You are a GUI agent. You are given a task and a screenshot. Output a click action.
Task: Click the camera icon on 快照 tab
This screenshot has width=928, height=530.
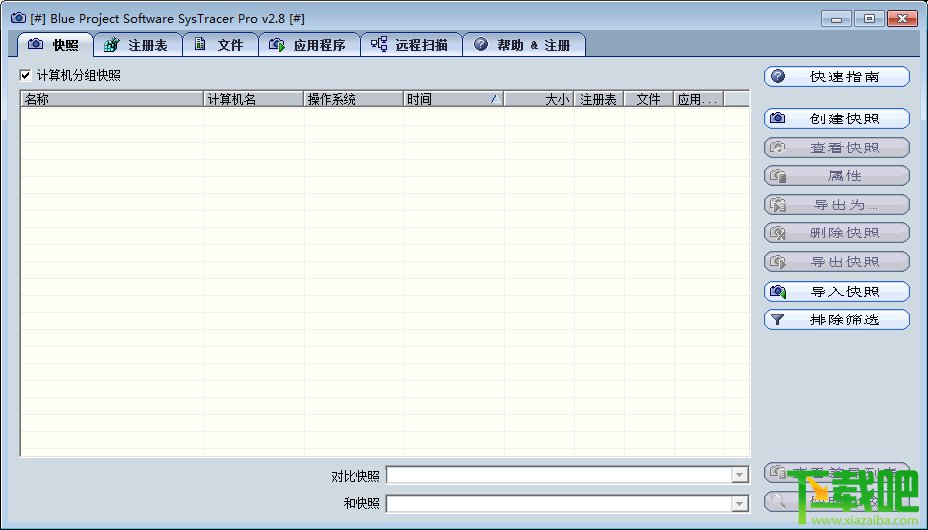(x=36, y=44)
